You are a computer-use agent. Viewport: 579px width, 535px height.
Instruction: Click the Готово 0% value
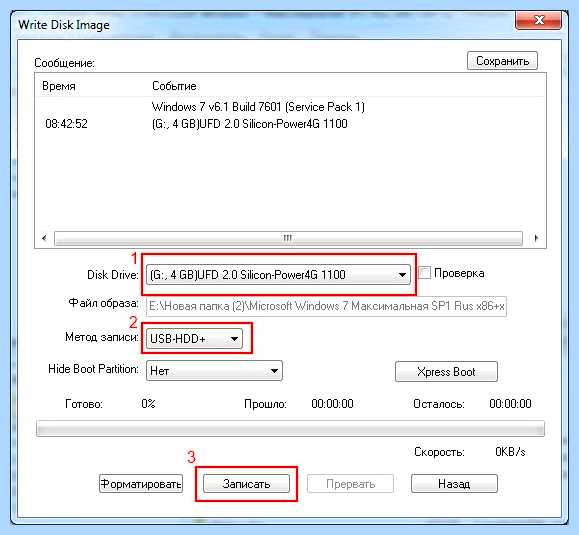click(148, 404)
